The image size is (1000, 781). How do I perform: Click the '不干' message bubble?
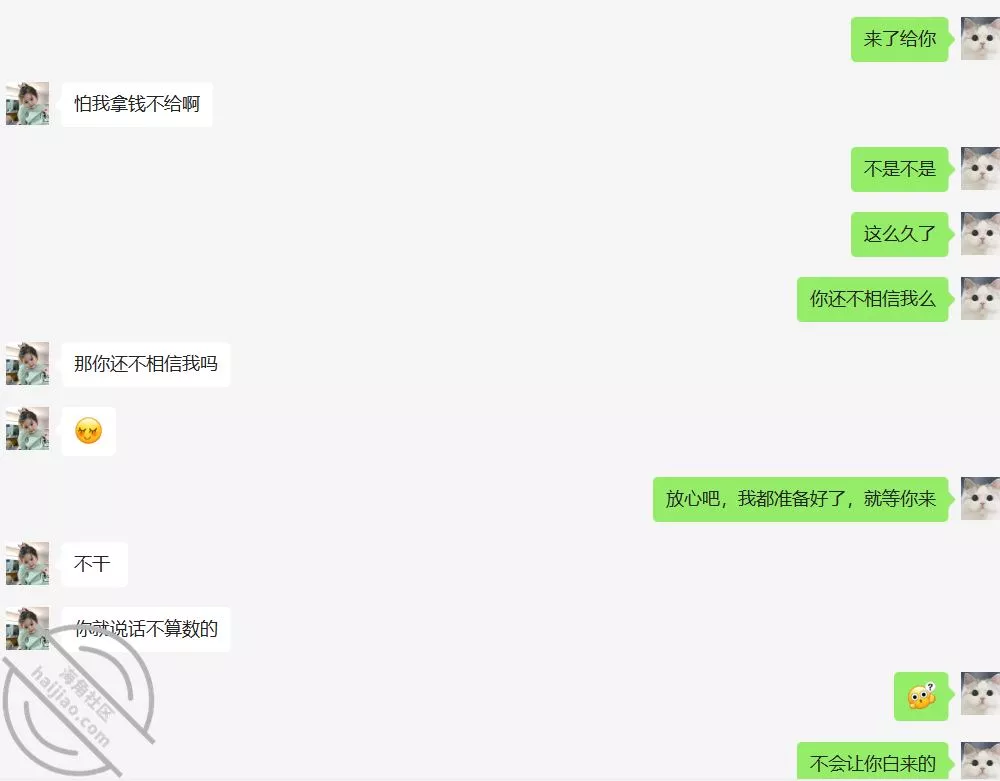pos(94,564)
